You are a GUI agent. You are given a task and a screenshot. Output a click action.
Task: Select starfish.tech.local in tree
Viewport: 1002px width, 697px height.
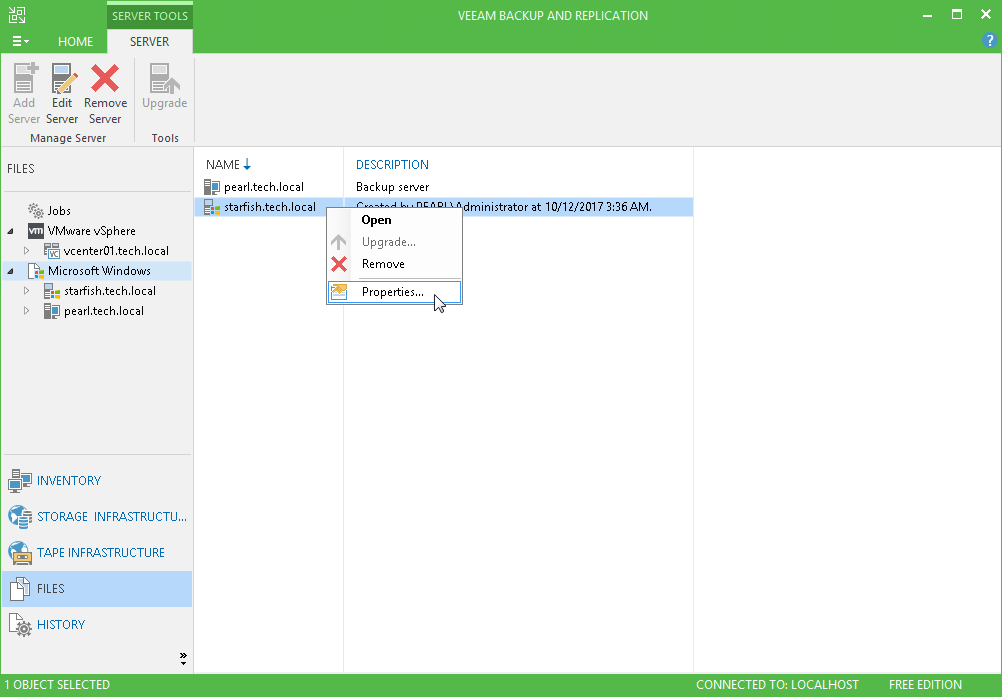tap(110, 291)
